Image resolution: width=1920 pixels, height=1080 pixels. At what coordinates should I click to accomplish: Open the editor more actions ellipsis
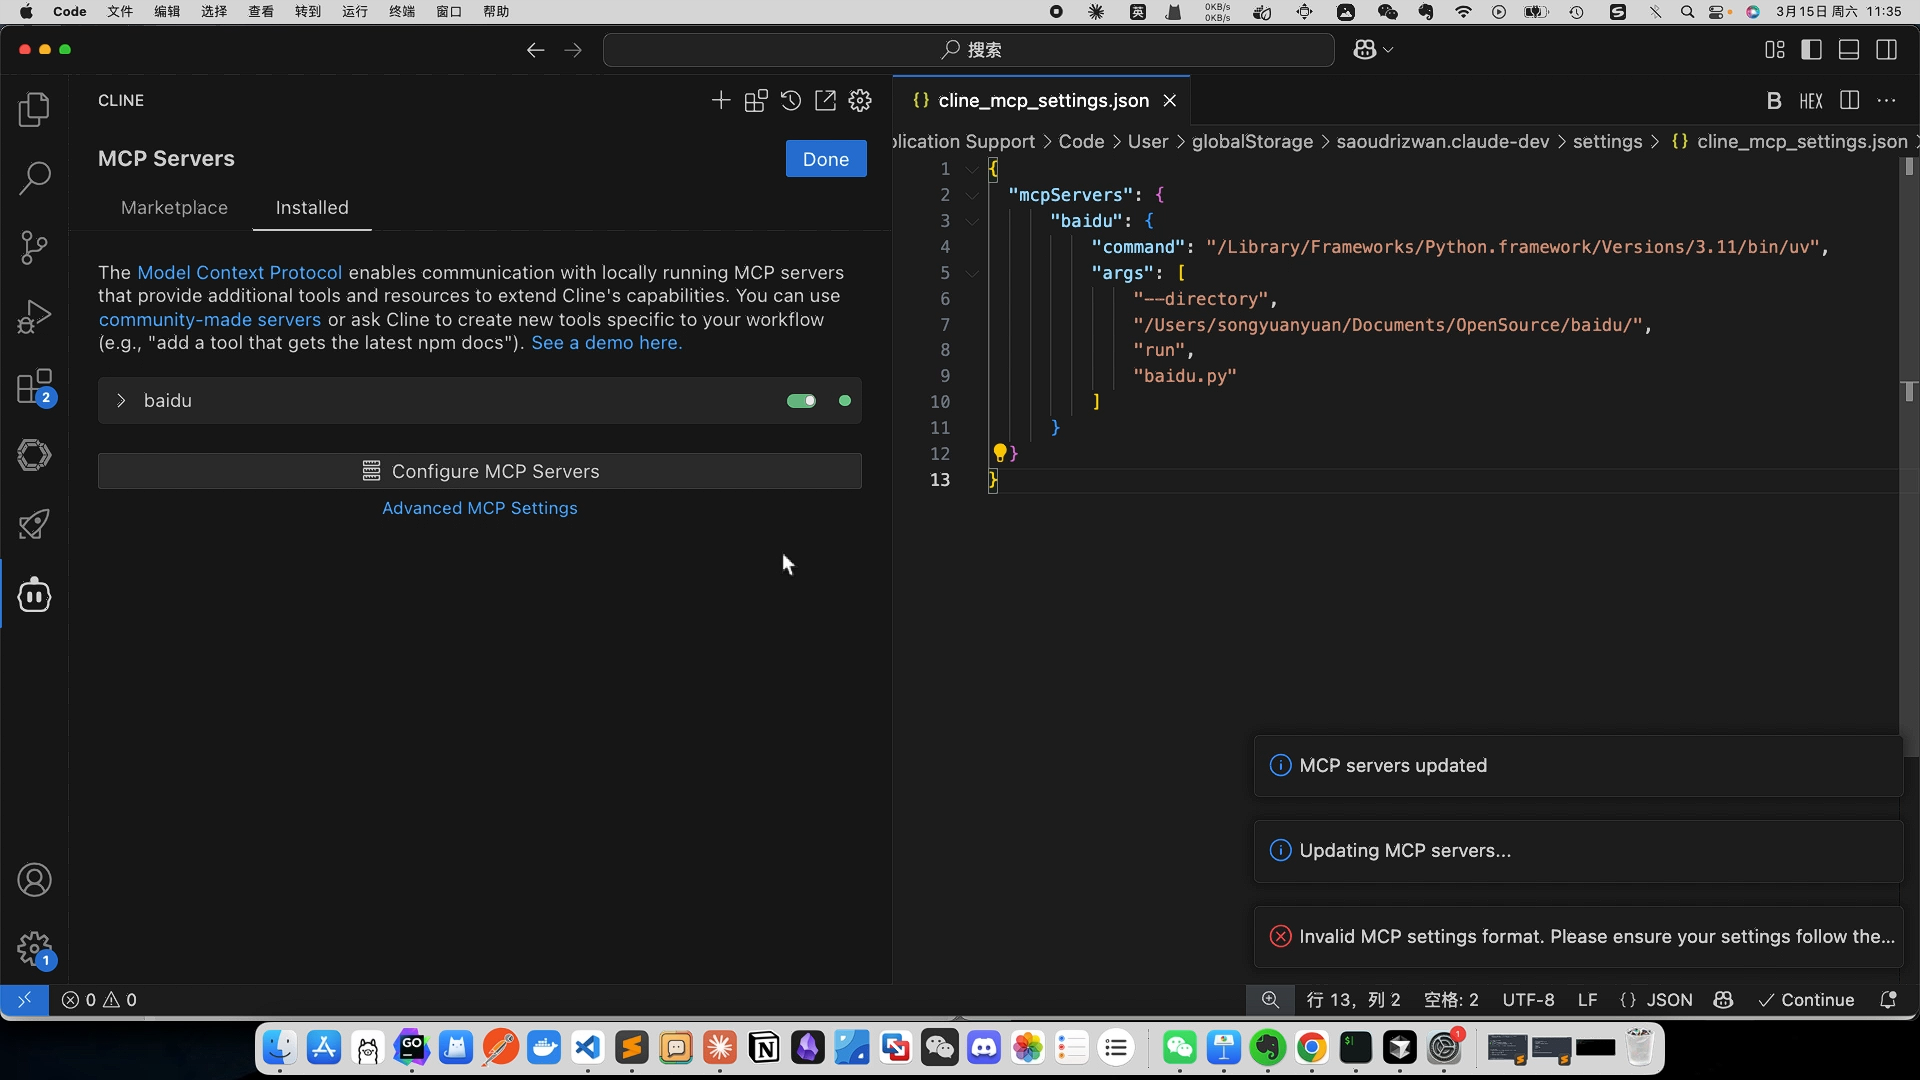click(x=1887, y=100)
